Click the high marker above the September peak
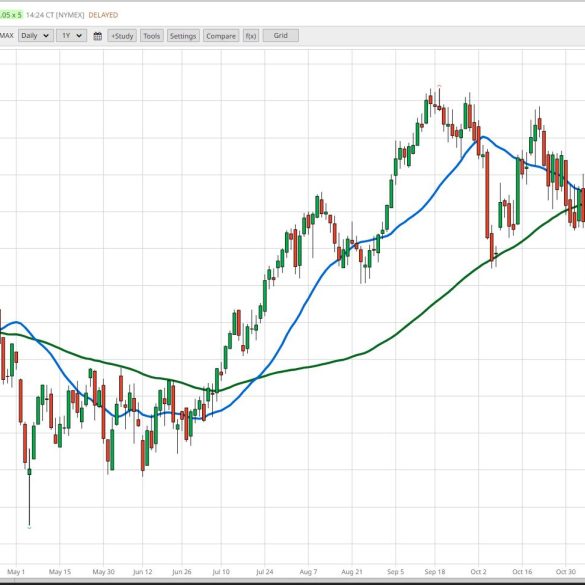585x585 pixels. tap(439, 86)
